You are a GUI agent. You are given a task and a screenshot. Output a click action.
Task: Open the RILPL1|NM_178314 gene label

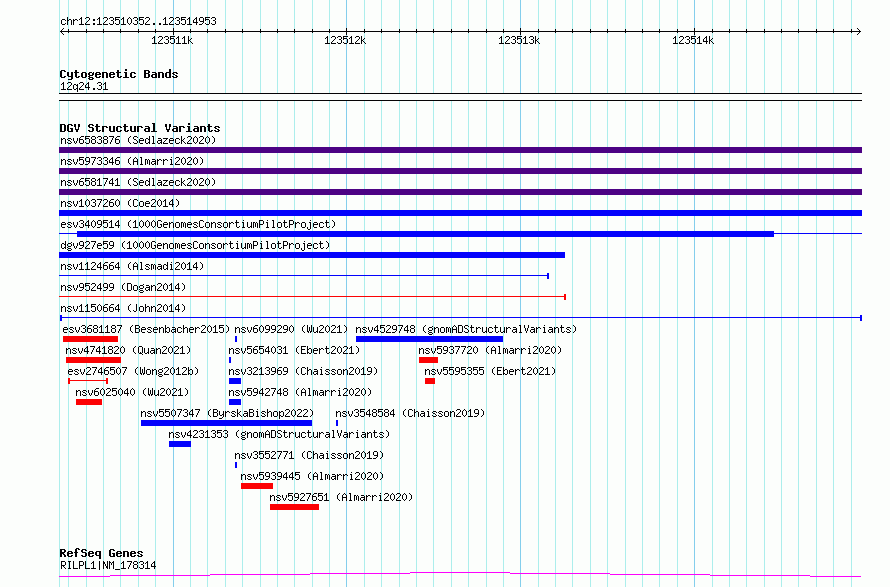pos(108,565)
